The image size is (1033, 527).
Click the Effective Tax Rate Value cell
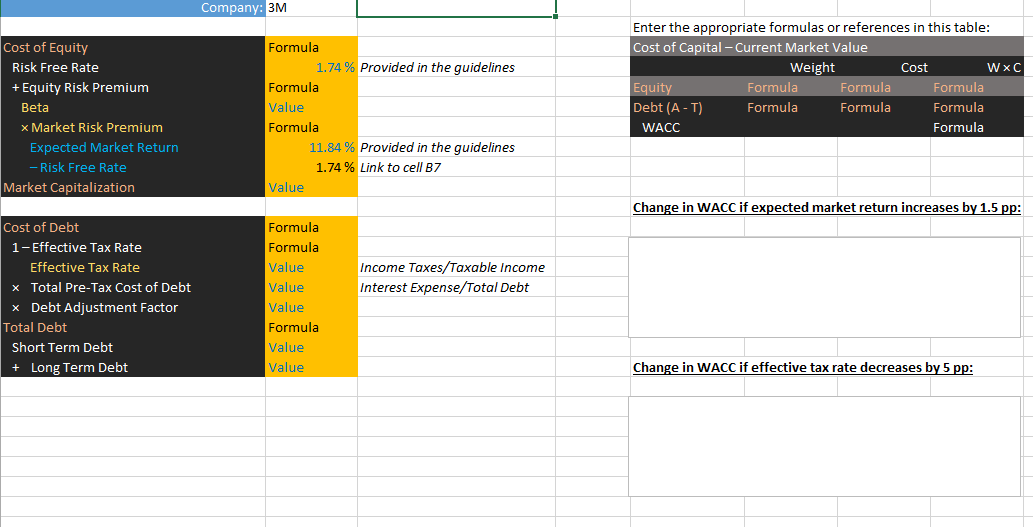tap(311, 267)
